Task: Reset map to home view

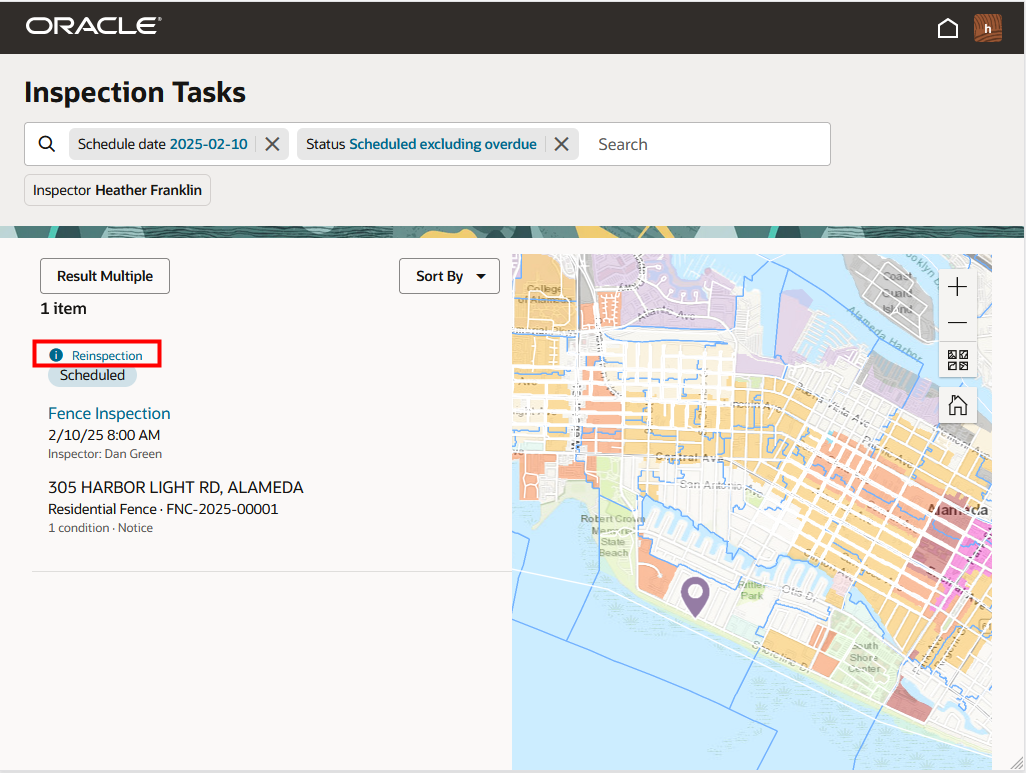Action: click(957, 405)
